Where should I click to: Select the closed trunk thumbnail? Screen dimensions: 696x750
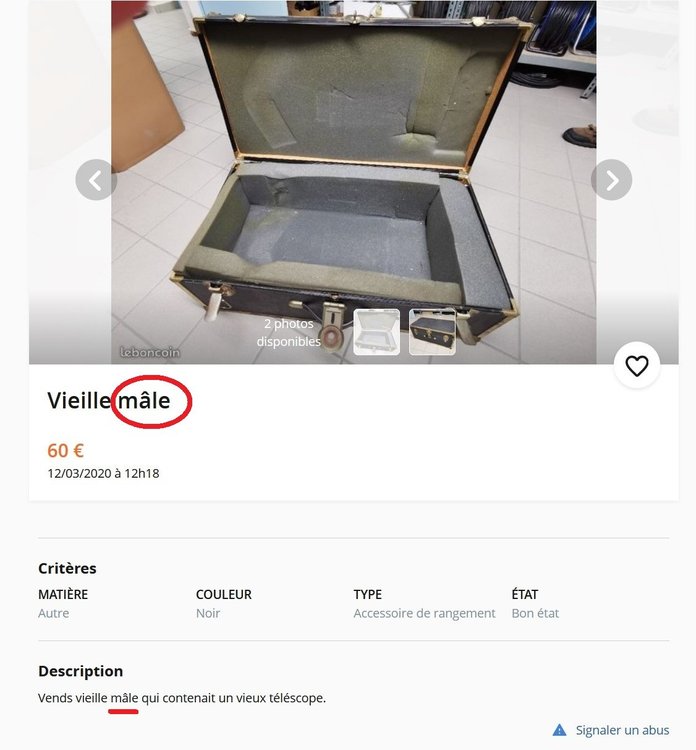pyautogui.click(x=432, y=332)
